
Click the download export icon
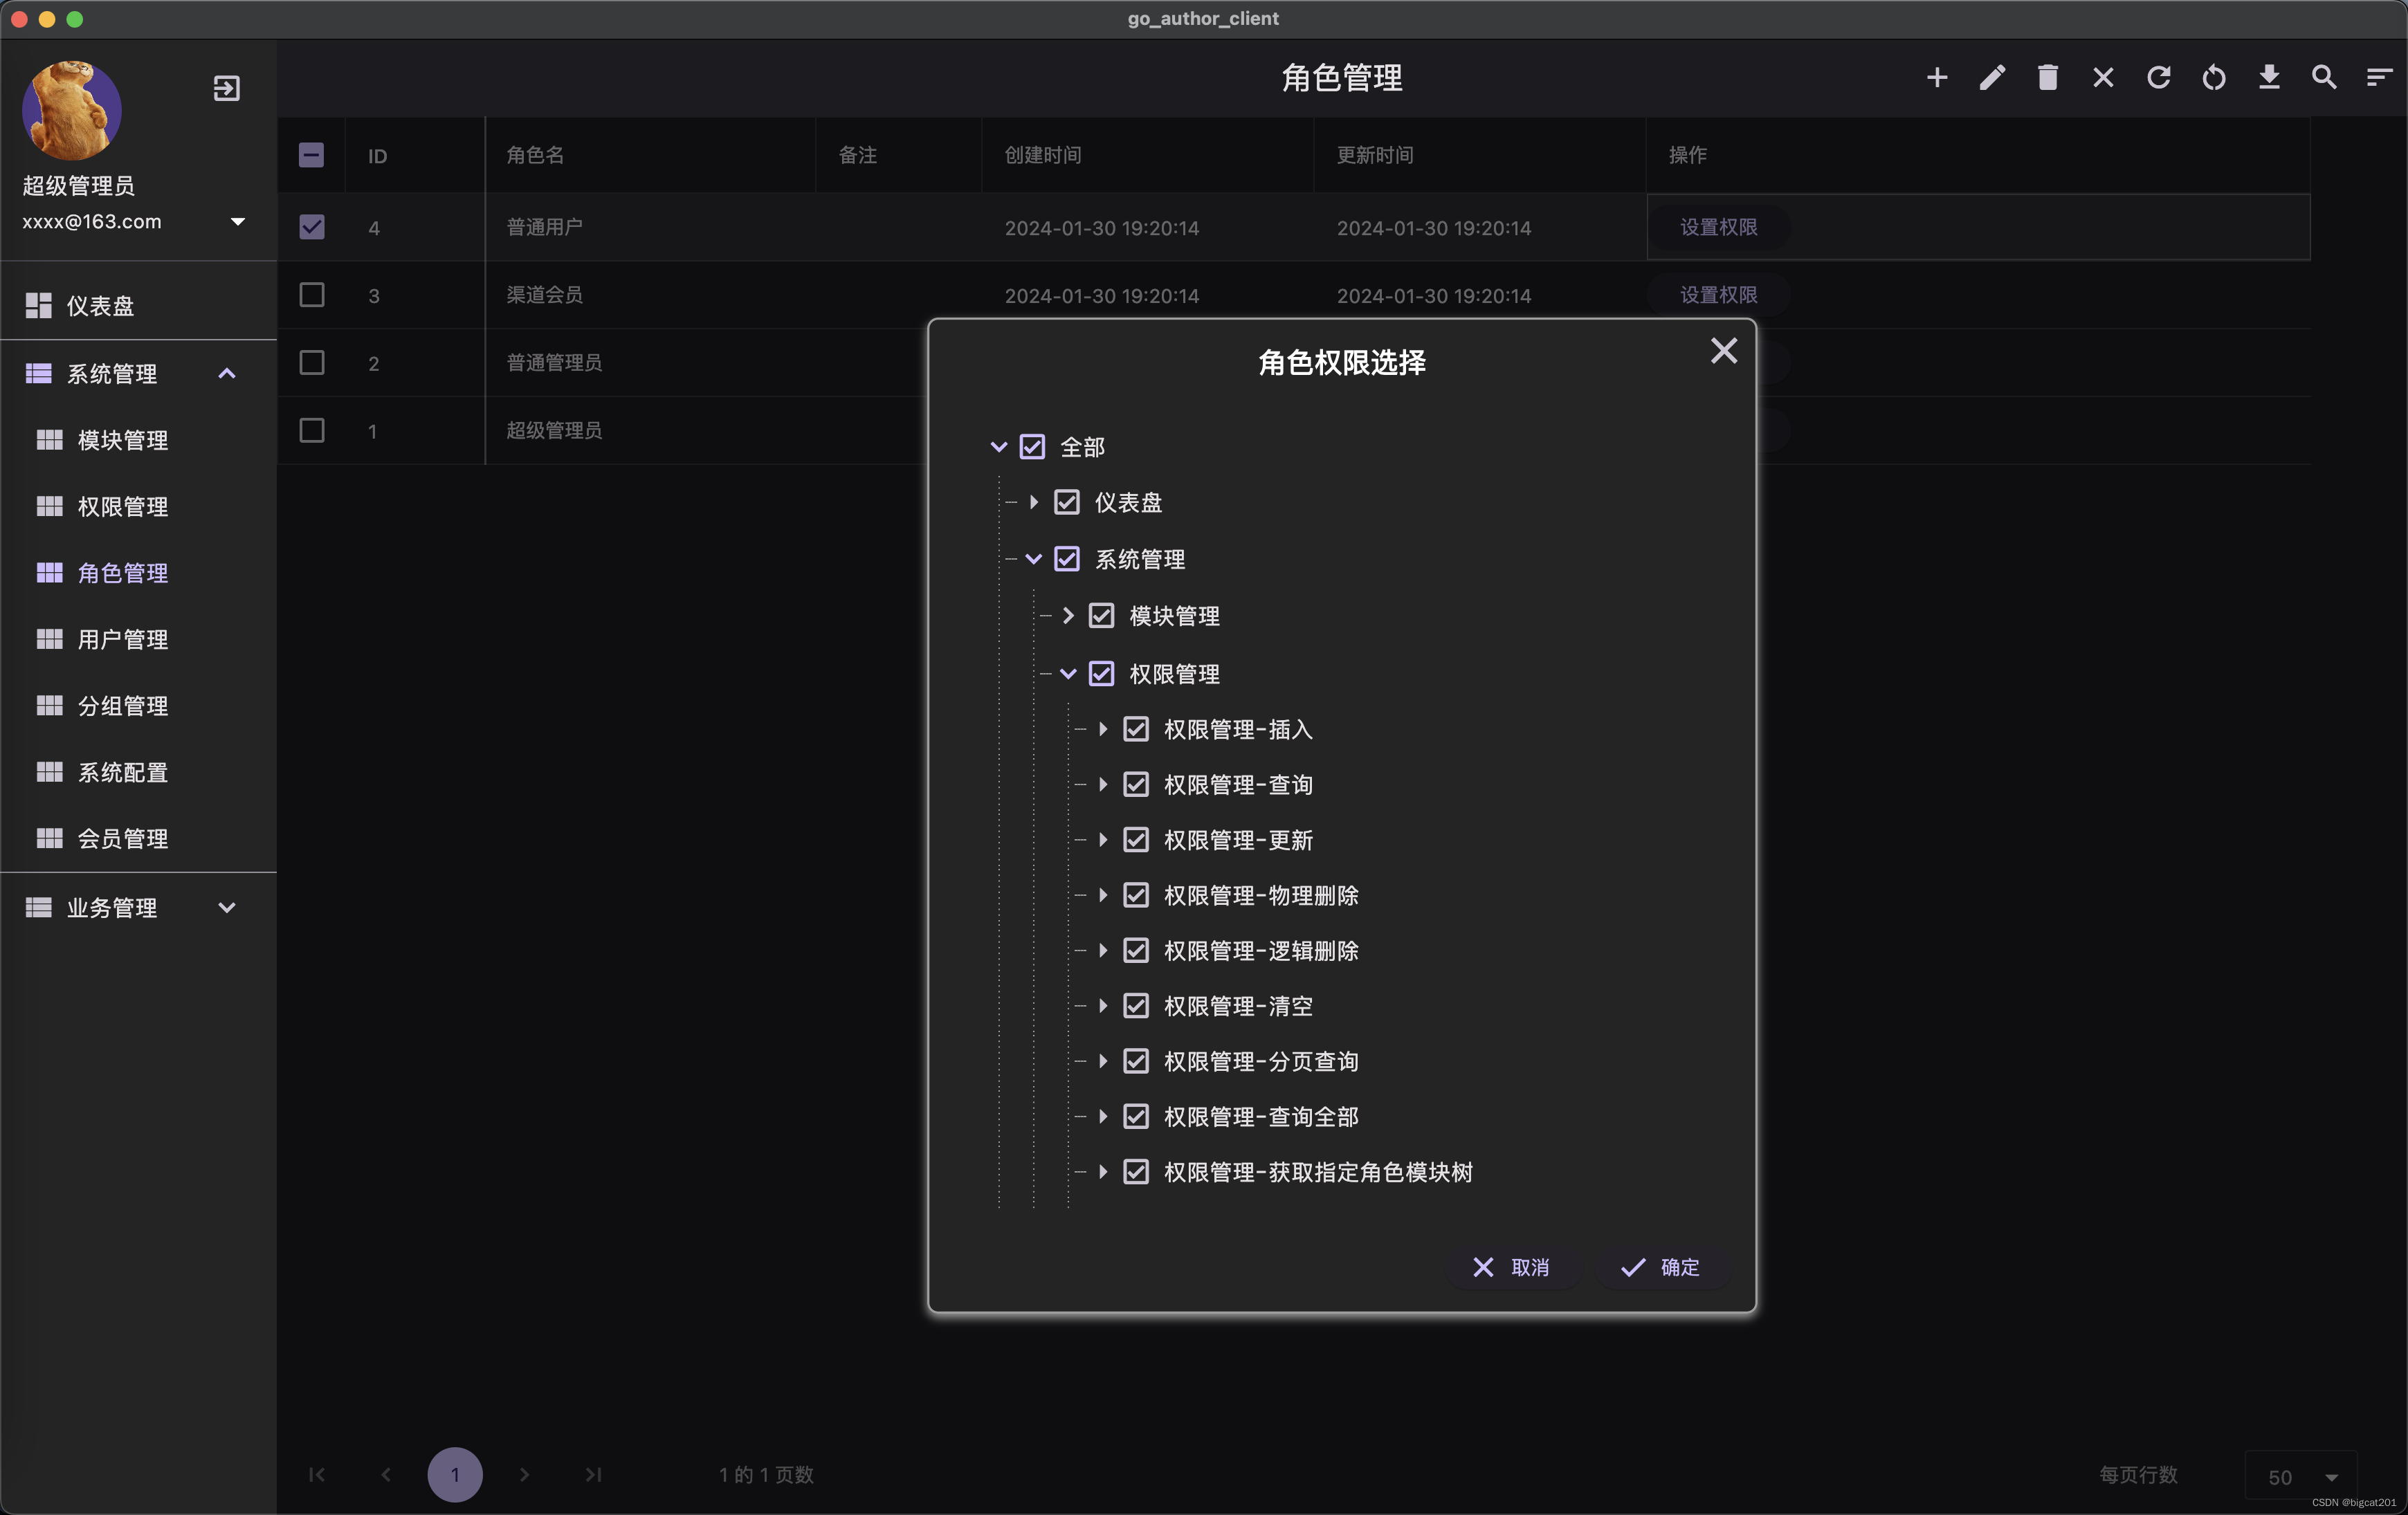pos(2270,77)
